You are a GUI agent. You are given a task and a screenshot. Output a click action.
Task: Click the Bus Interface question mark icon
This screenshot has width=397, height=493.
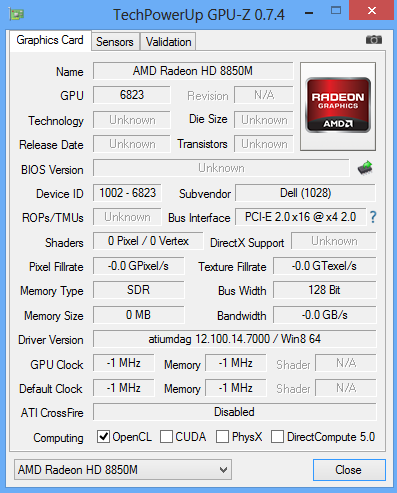(373, 217)
